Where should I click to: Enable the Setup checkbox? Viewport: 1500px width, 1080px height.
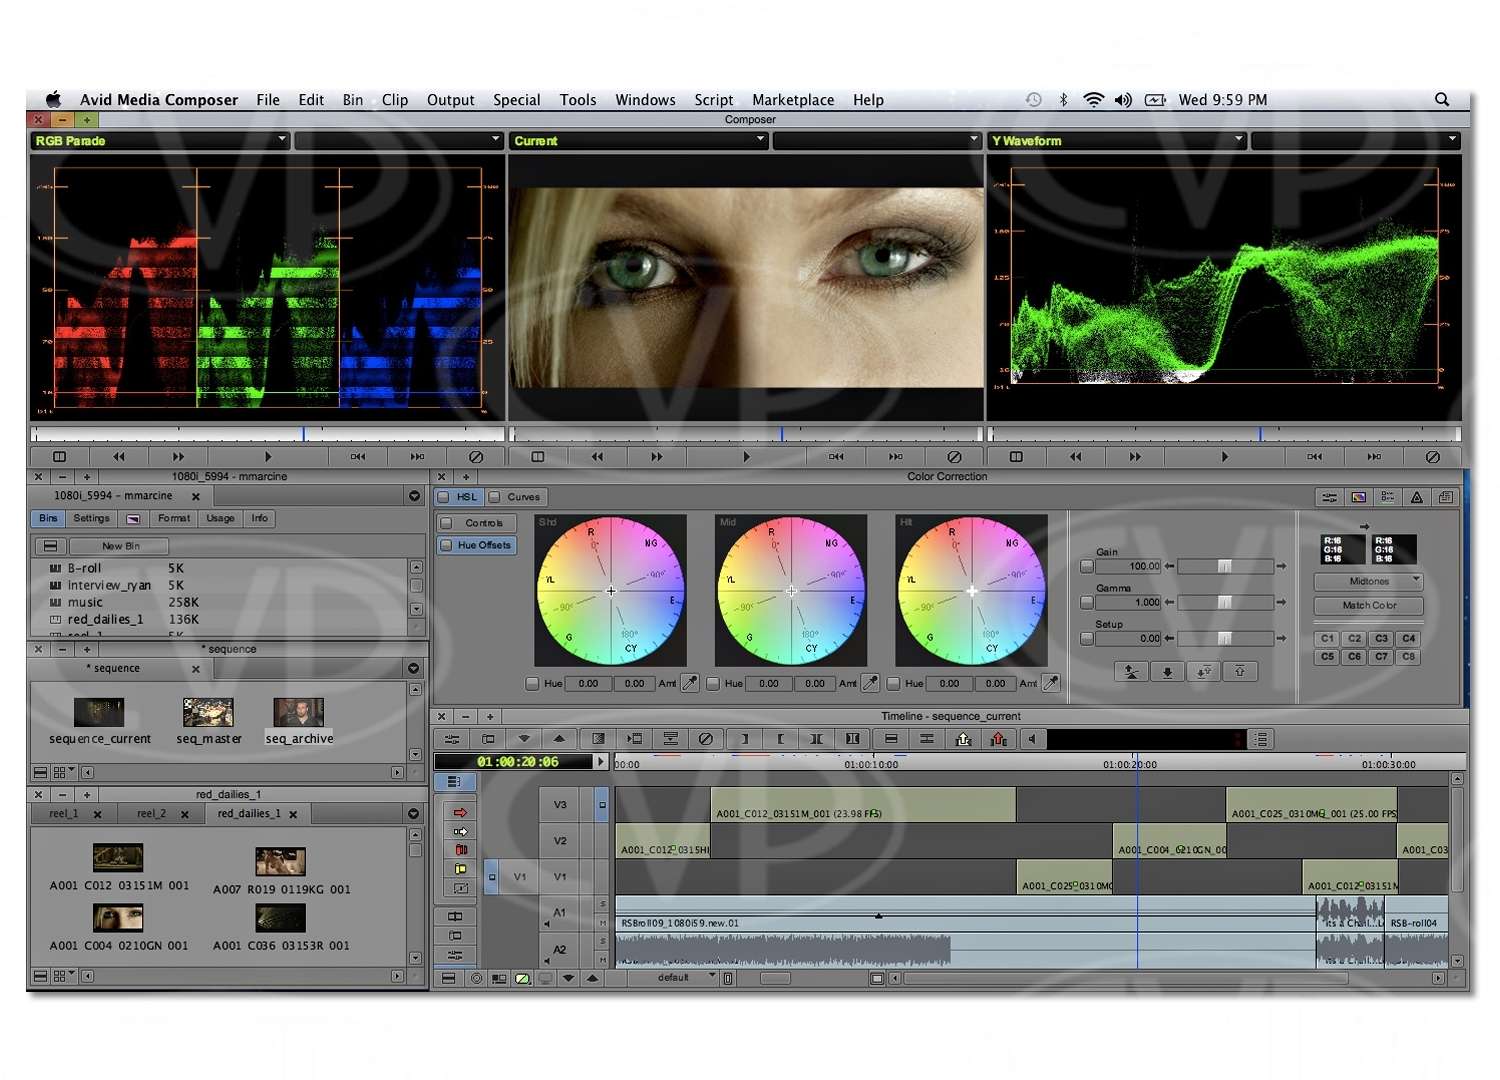[1087, 638]
